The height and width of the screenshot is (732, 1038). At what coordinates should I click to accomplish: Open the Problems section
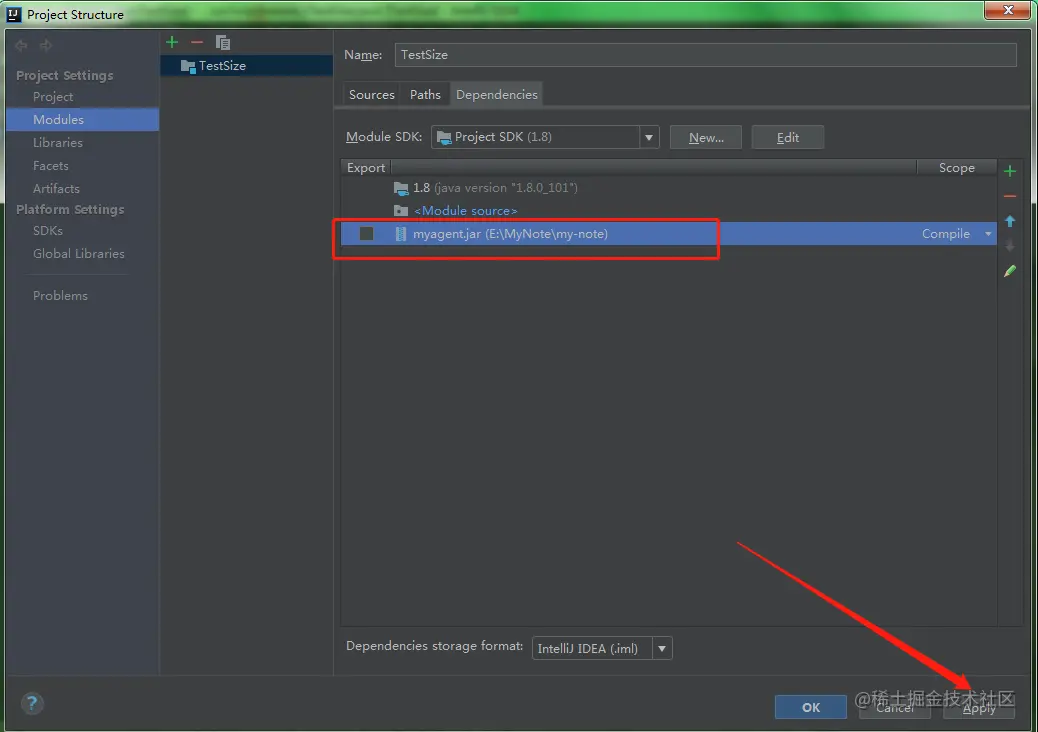point(60,296)
